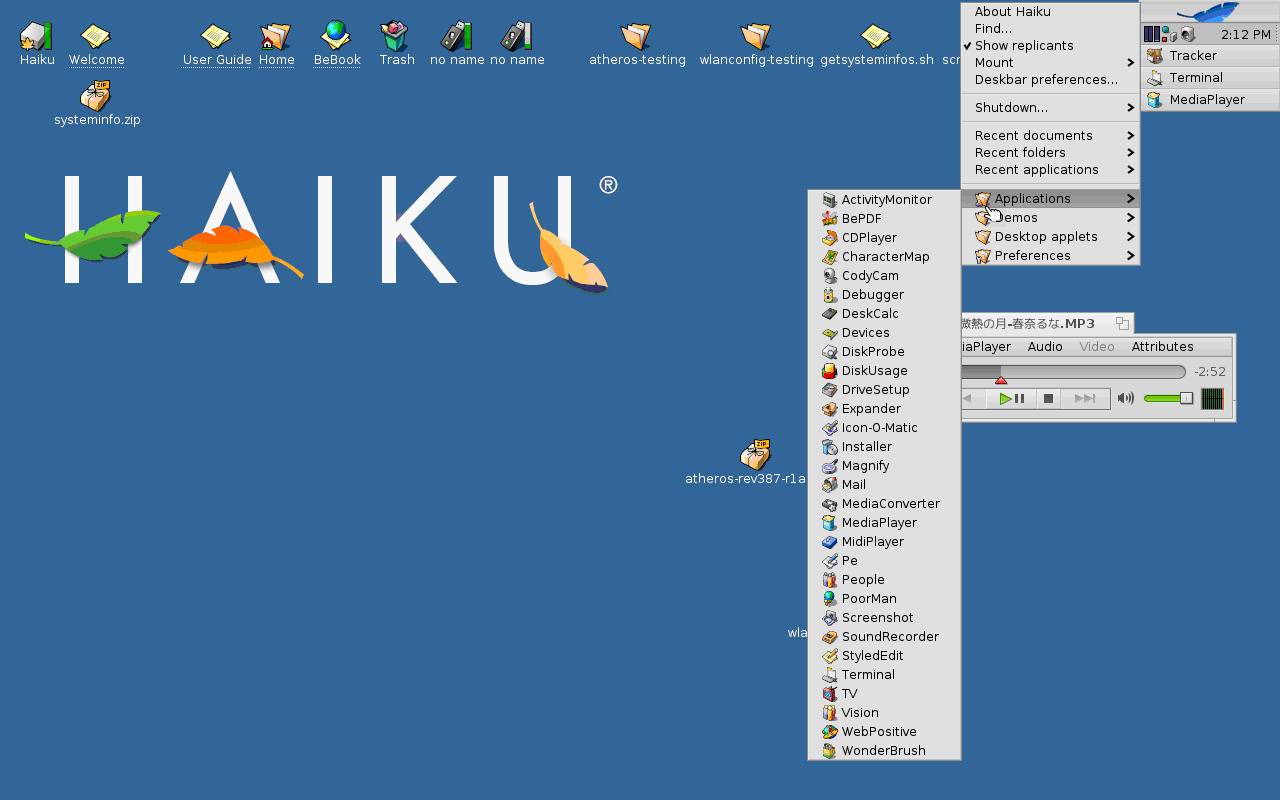1280x800 pixels.
Task: Click the Haiku disk volume icon
Action: pyautogui.click(x=36, y=38)
